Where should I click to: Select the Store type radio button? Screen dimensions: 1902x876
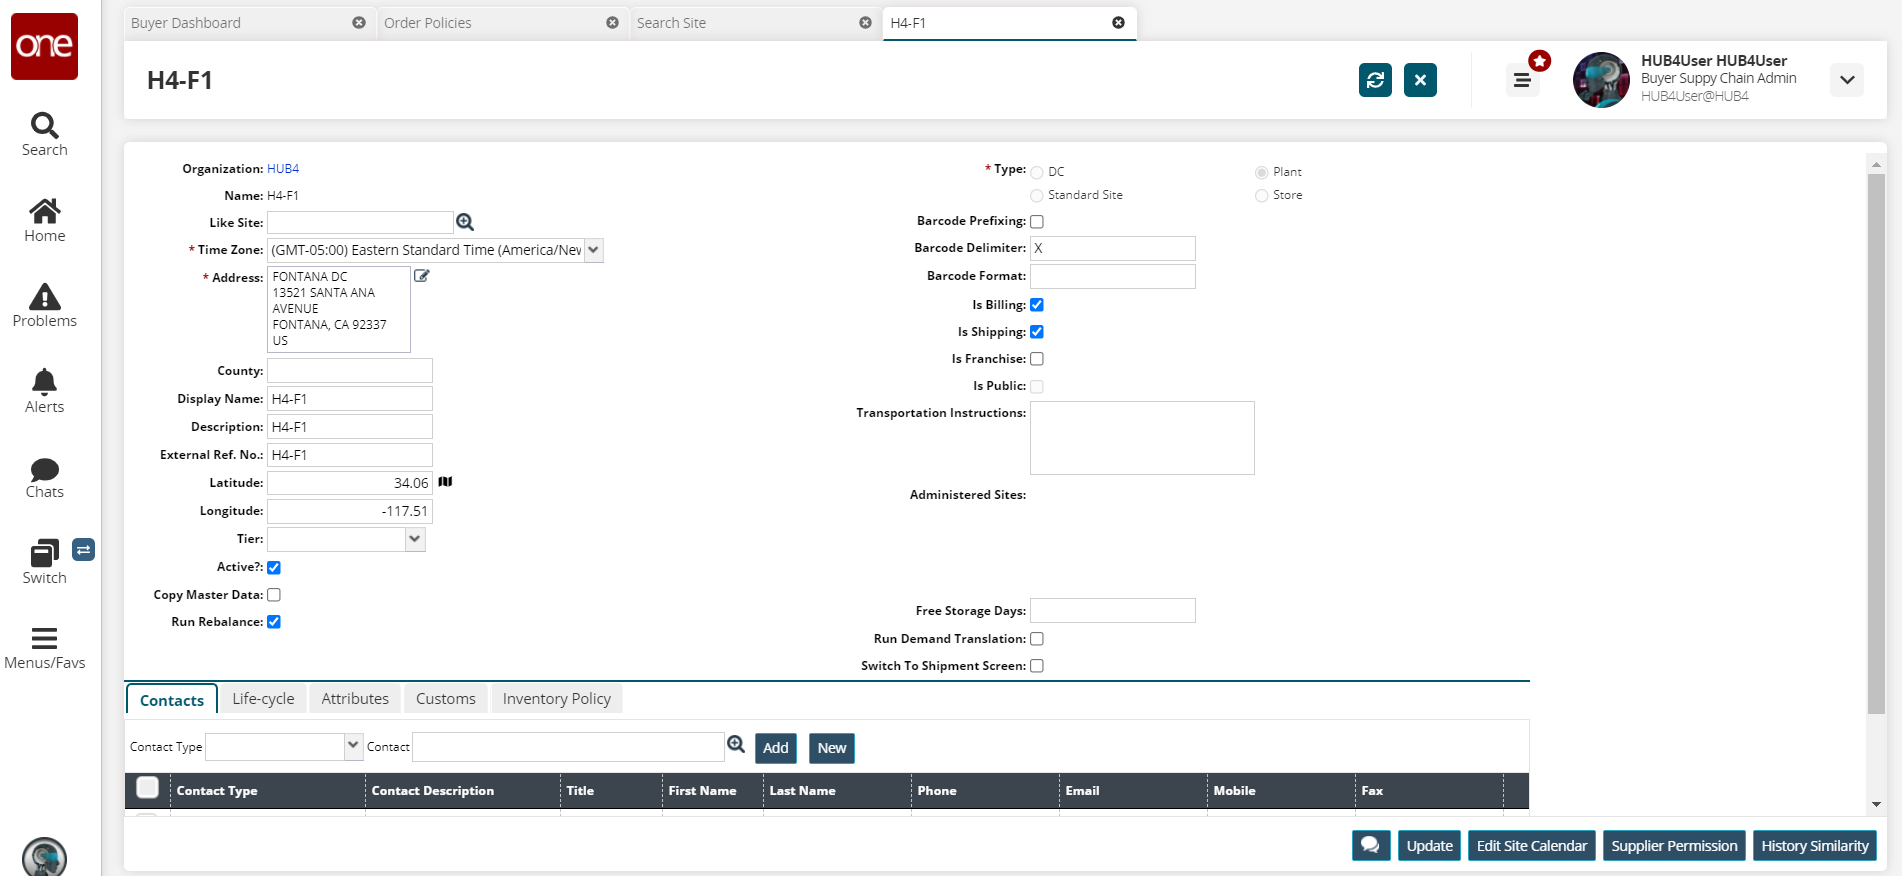coord(1262,196)
